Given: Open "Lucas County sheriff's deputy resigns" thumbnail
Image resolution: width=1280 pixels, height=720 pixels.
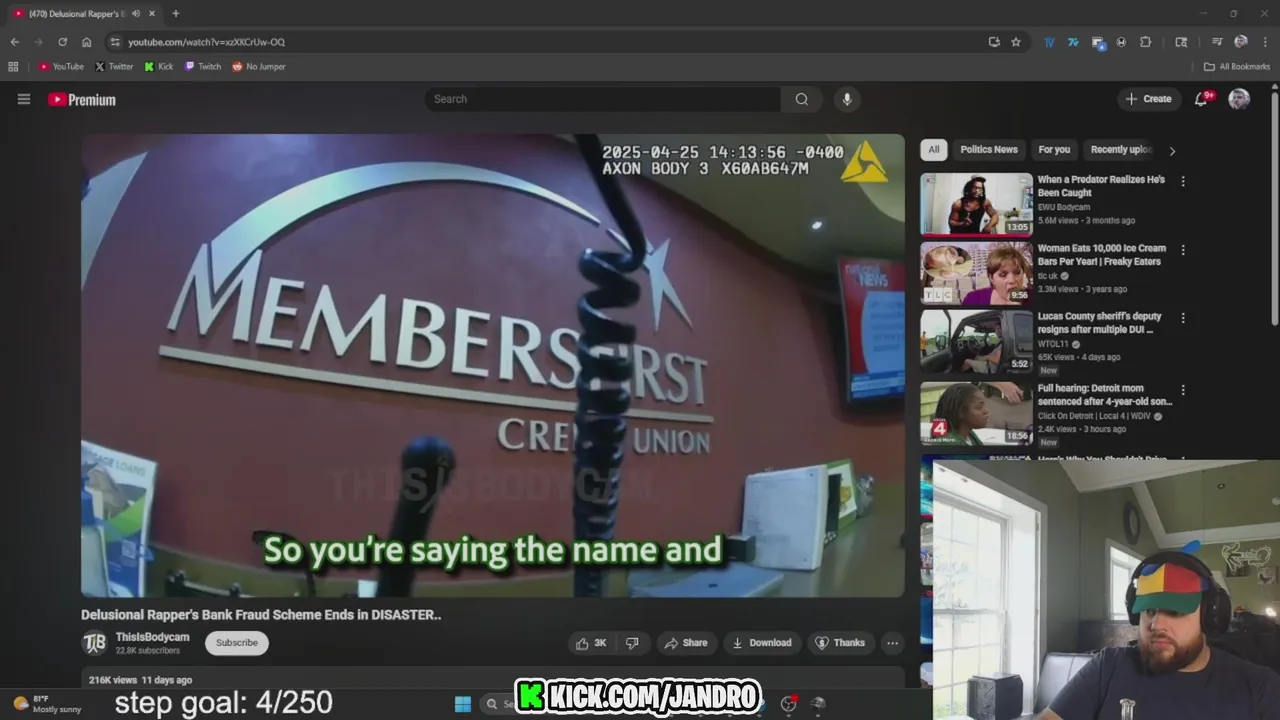Looking at the screenshot, I should click(x=976, y=342).
